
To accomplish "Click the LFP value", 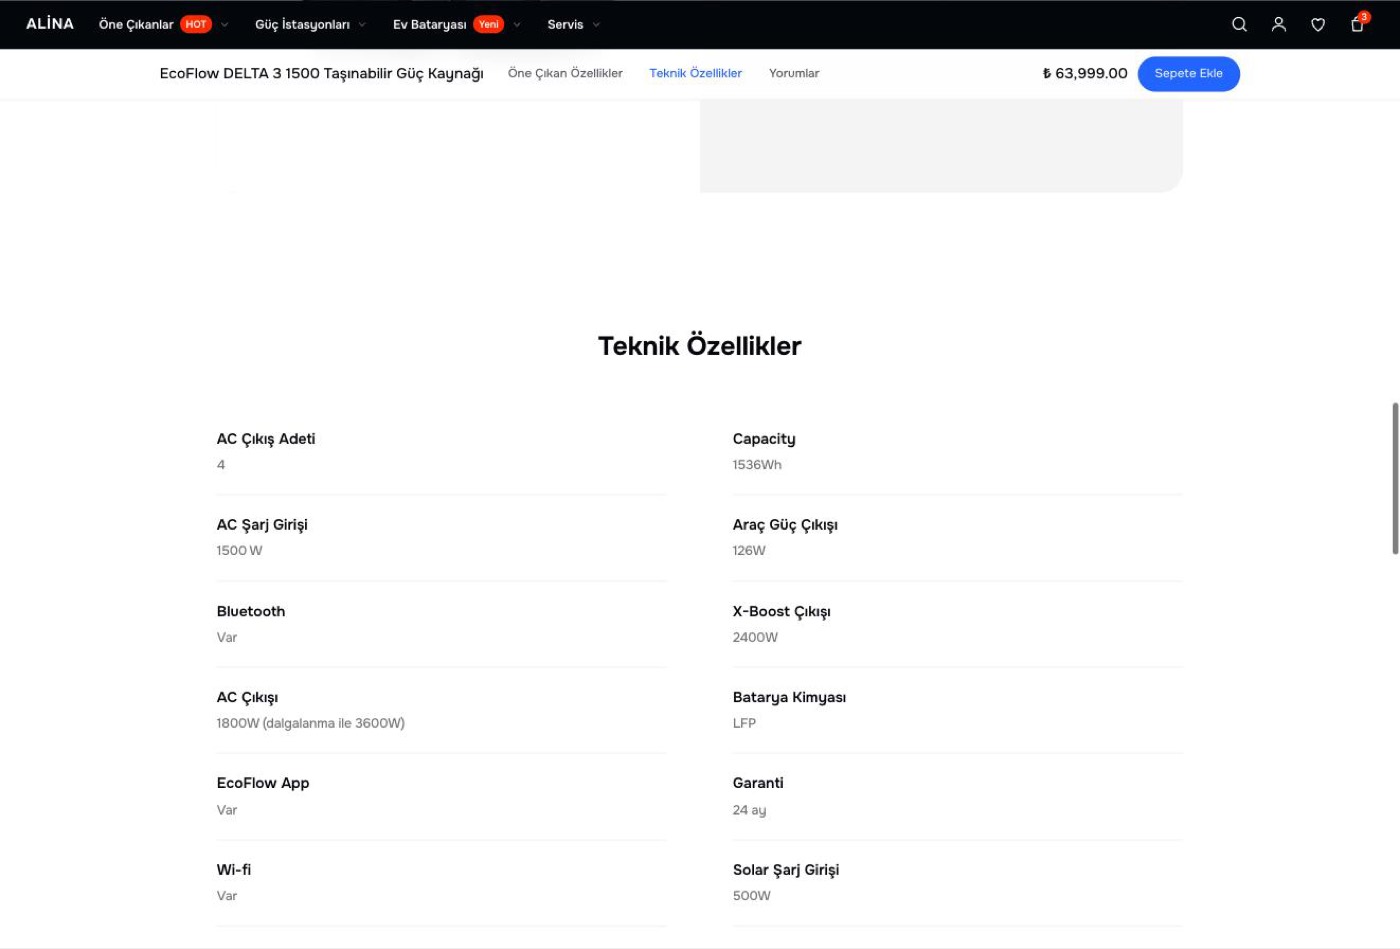I will pyautogui.click(x=744, y=723).
